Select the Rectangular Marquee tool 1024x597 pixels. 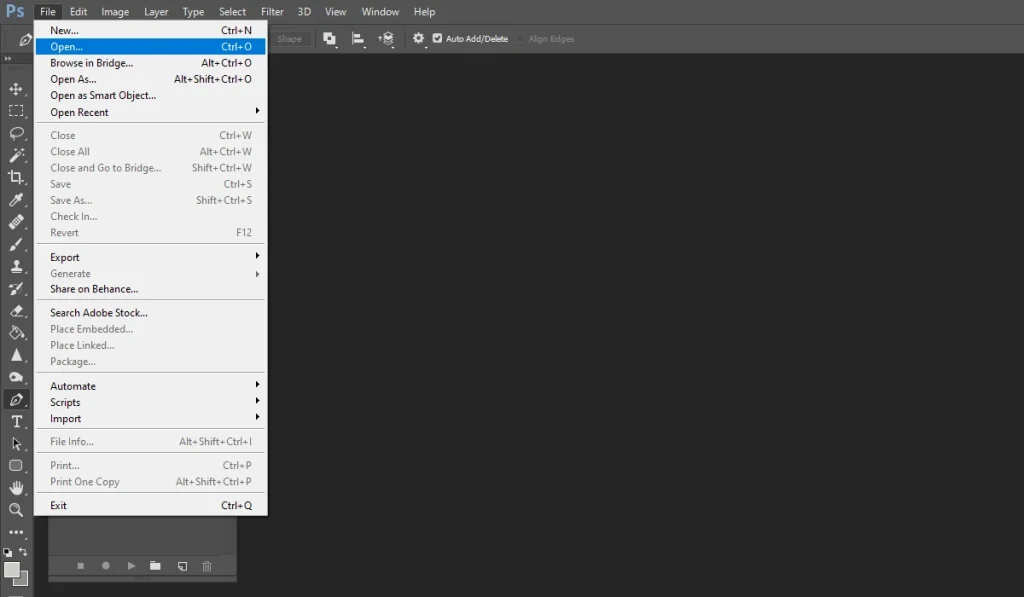pos(16,111)
